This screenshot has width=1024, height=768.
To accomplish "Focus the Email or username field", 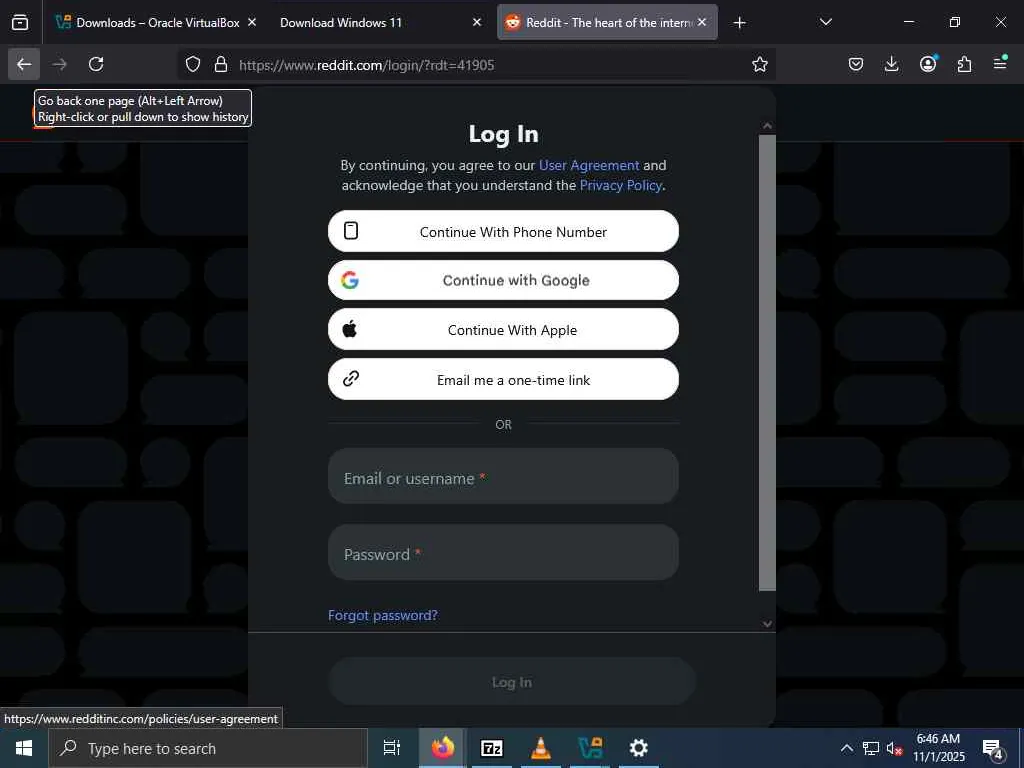I will pos(504,476).
